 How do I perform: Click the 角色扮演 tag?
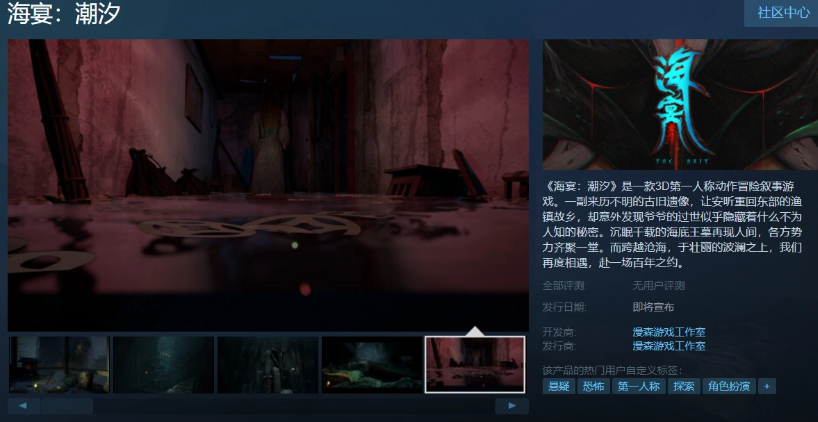pyautogui.click(x=729, y=387)
